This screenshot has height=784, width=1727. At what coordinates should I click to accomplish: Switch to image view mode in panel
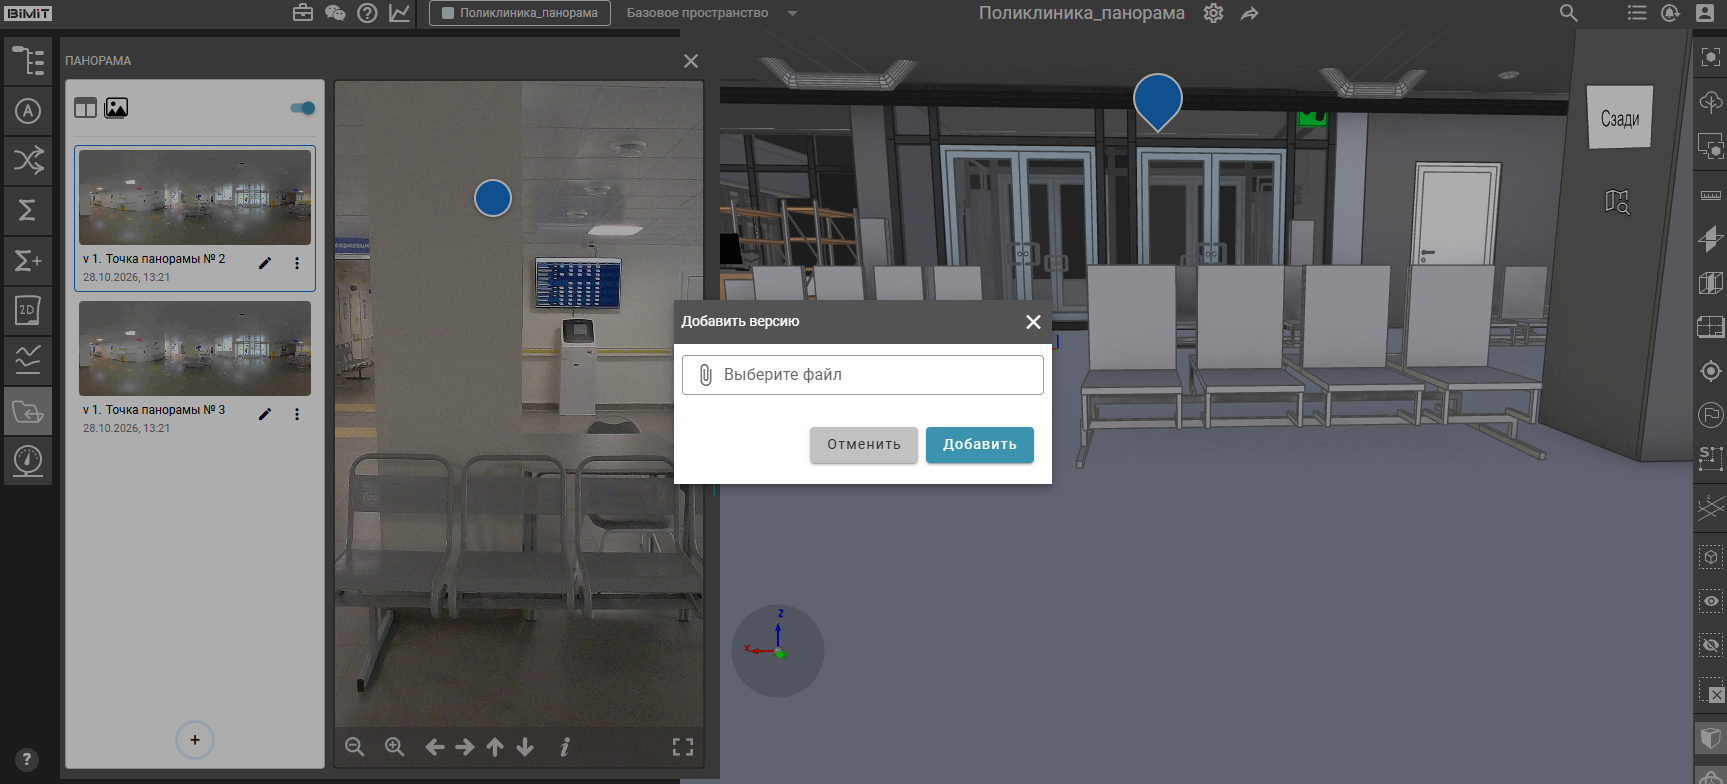click(116, 108)
